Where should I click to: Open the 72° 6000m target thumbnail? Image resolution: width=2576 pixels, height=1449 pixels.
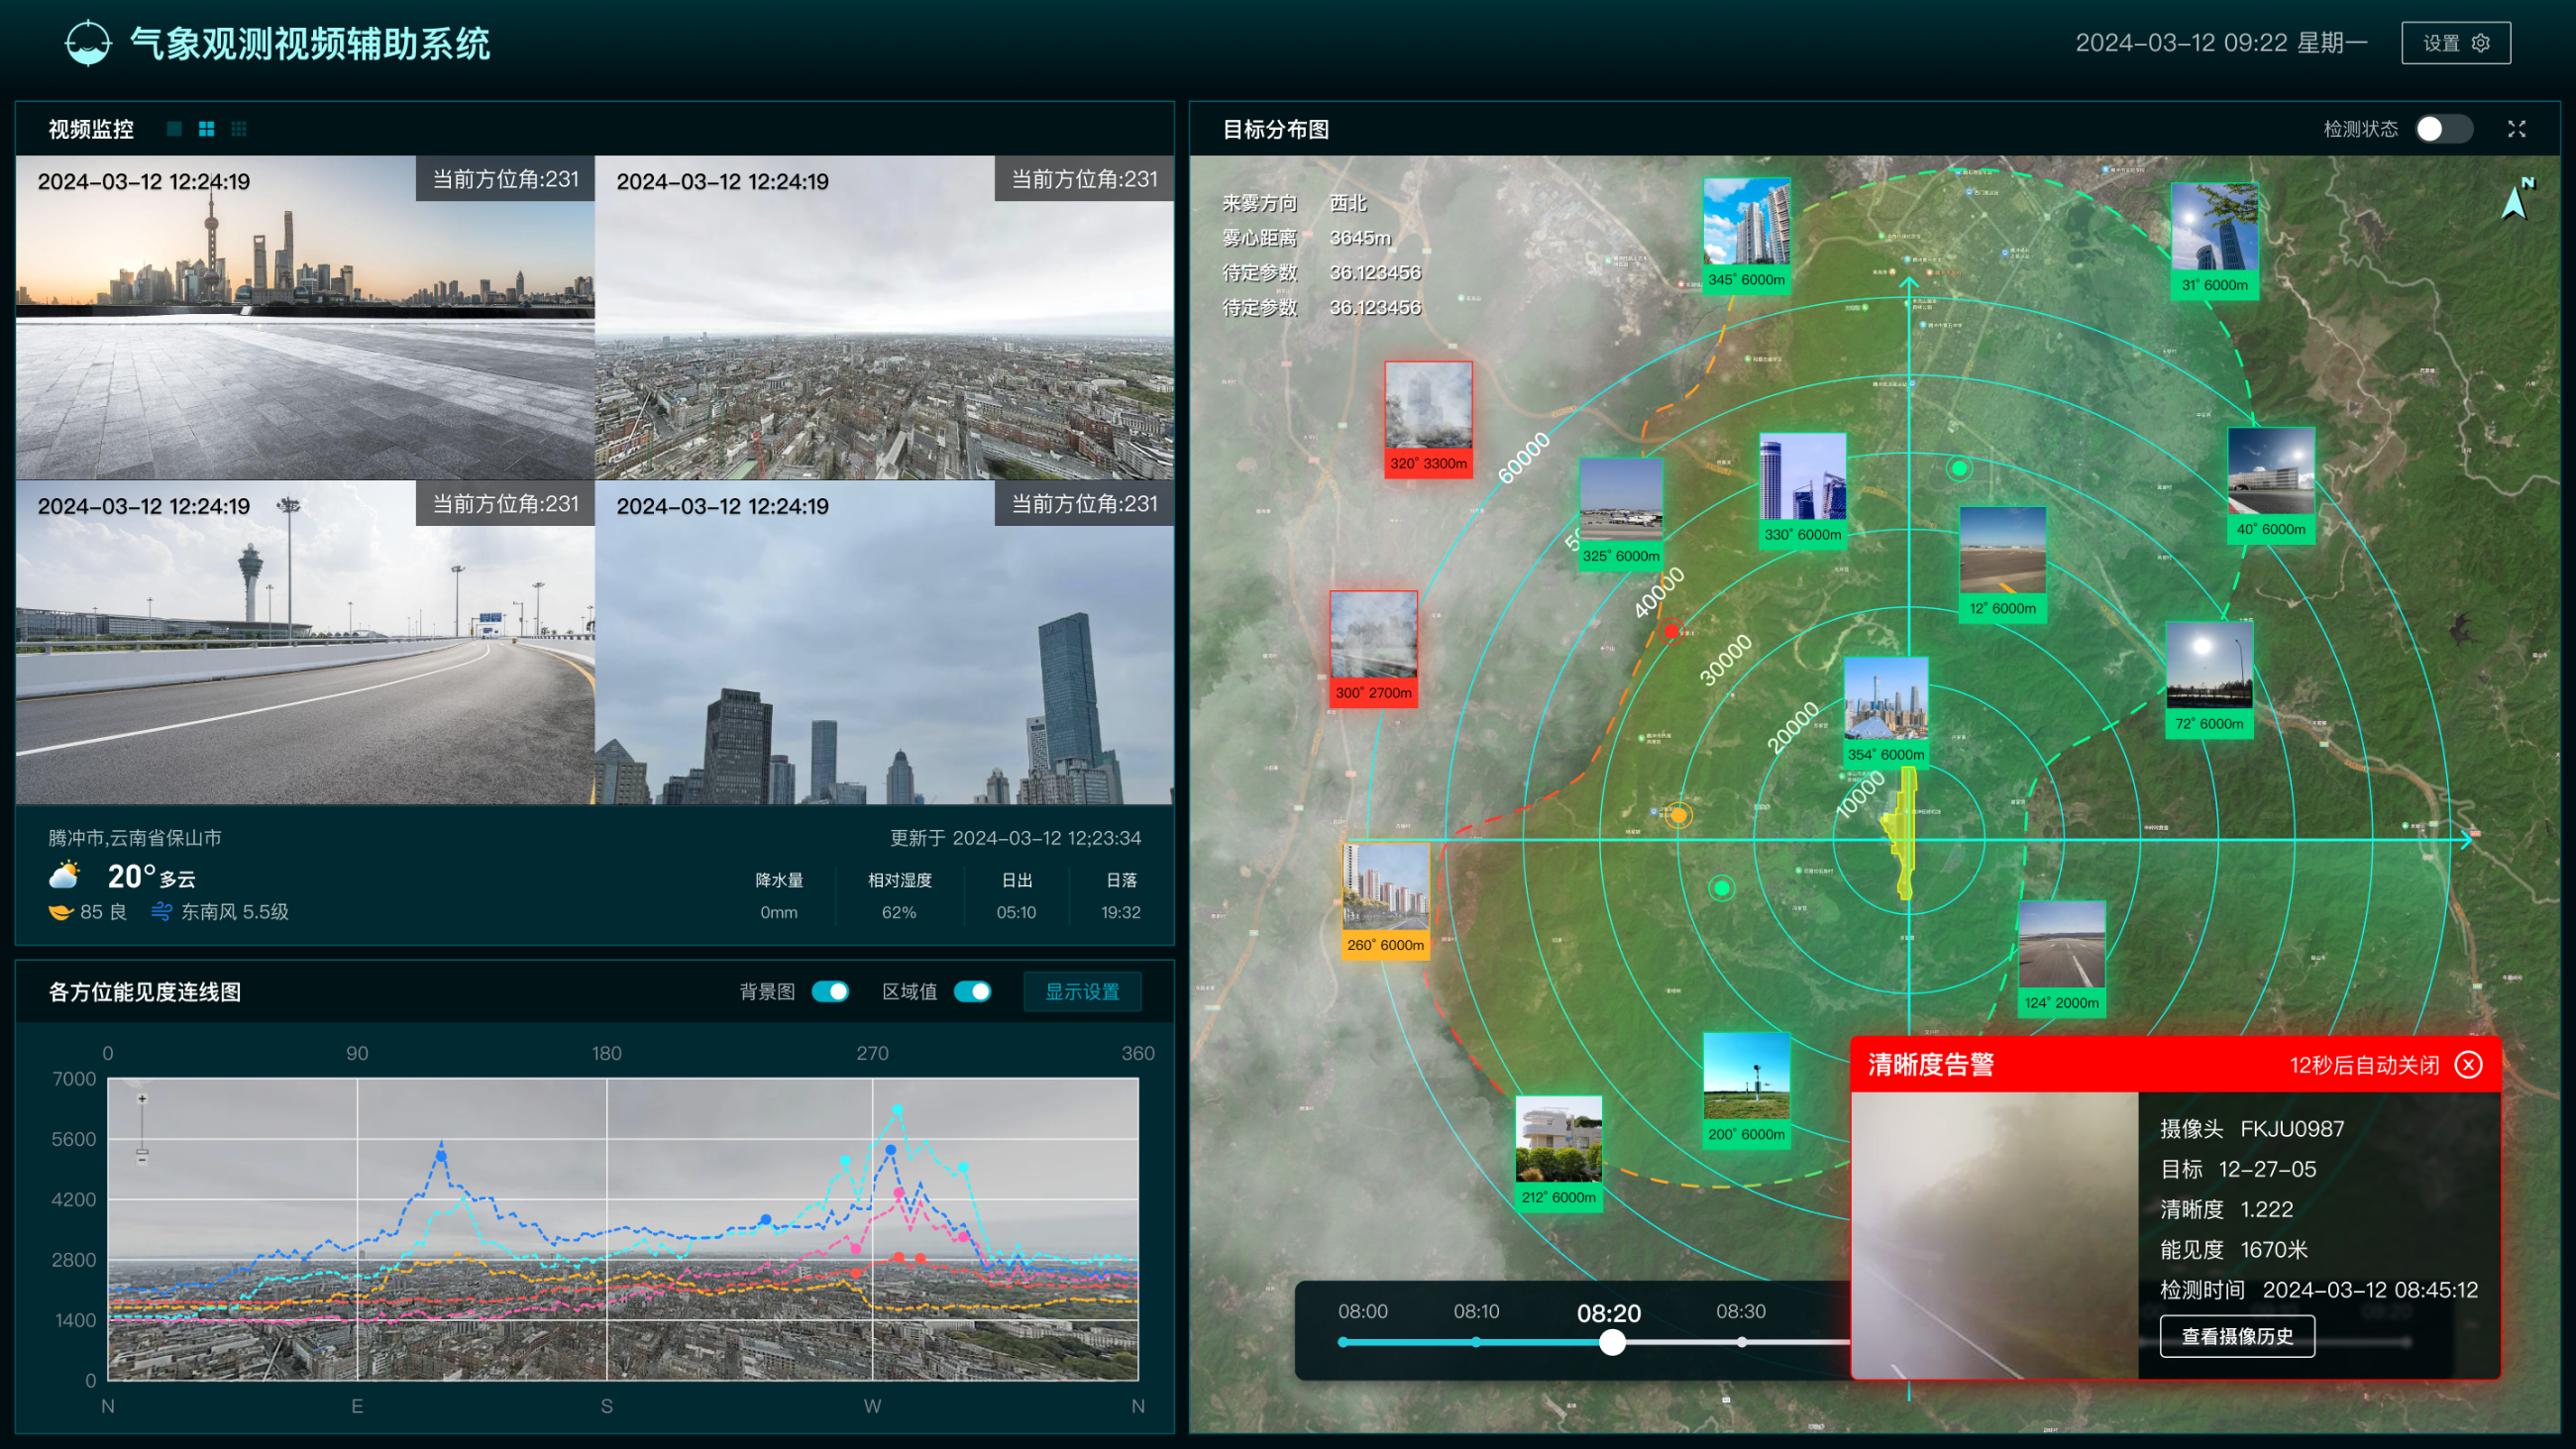(x=2209, y=680)
